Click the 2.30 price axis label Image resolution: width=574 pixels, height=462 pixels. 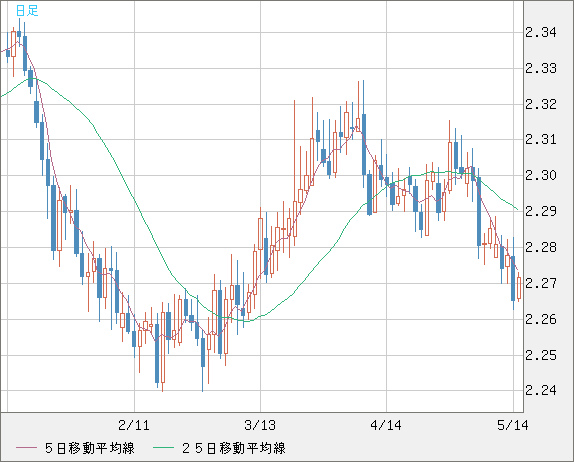[x=541, y=175]
